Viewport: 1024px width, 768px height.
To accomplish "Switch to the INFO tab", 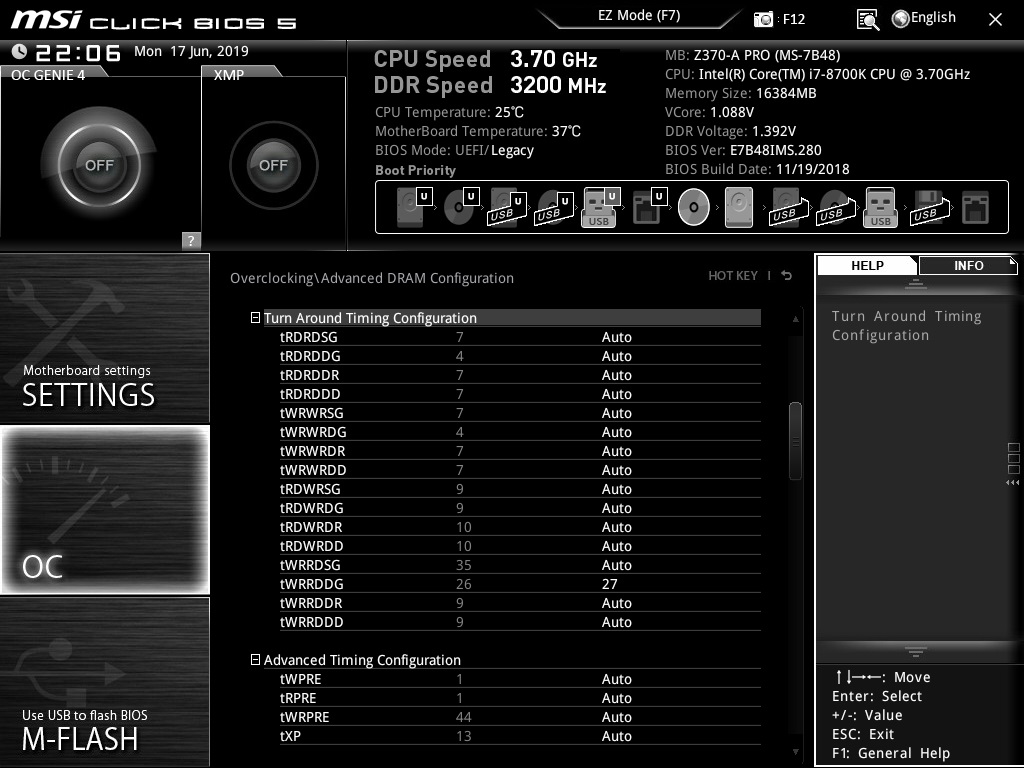I will click(x=968, y=266).
